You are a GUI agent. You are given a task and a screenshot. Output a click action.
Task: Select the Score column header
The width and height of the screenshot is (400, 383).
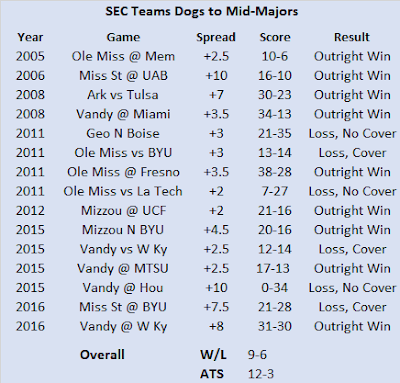coord(275,37)
